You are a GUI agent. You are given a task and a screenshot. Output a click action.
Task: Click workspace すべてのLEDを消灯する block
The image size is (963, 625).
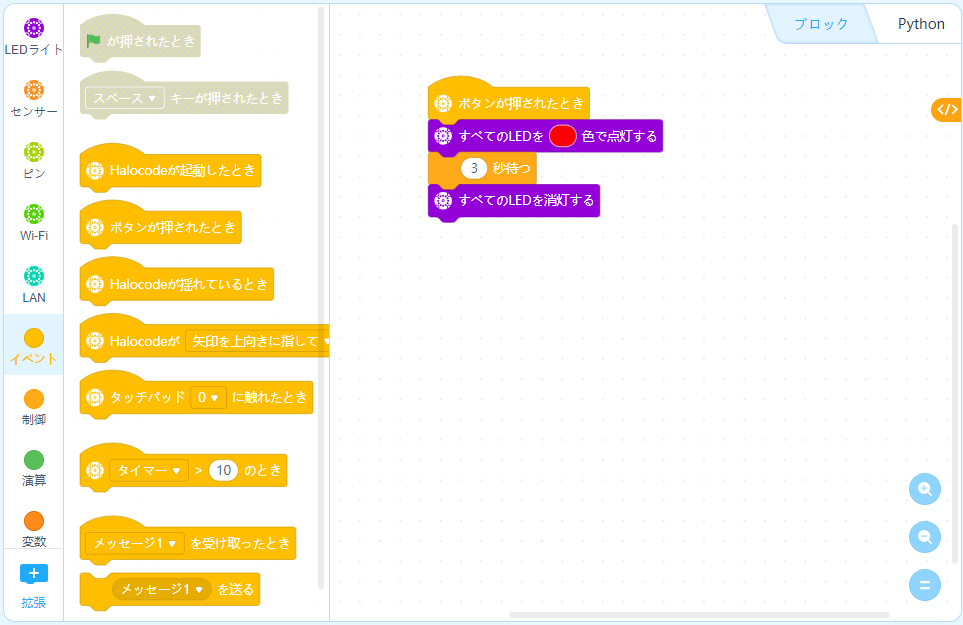click(513, 201)
